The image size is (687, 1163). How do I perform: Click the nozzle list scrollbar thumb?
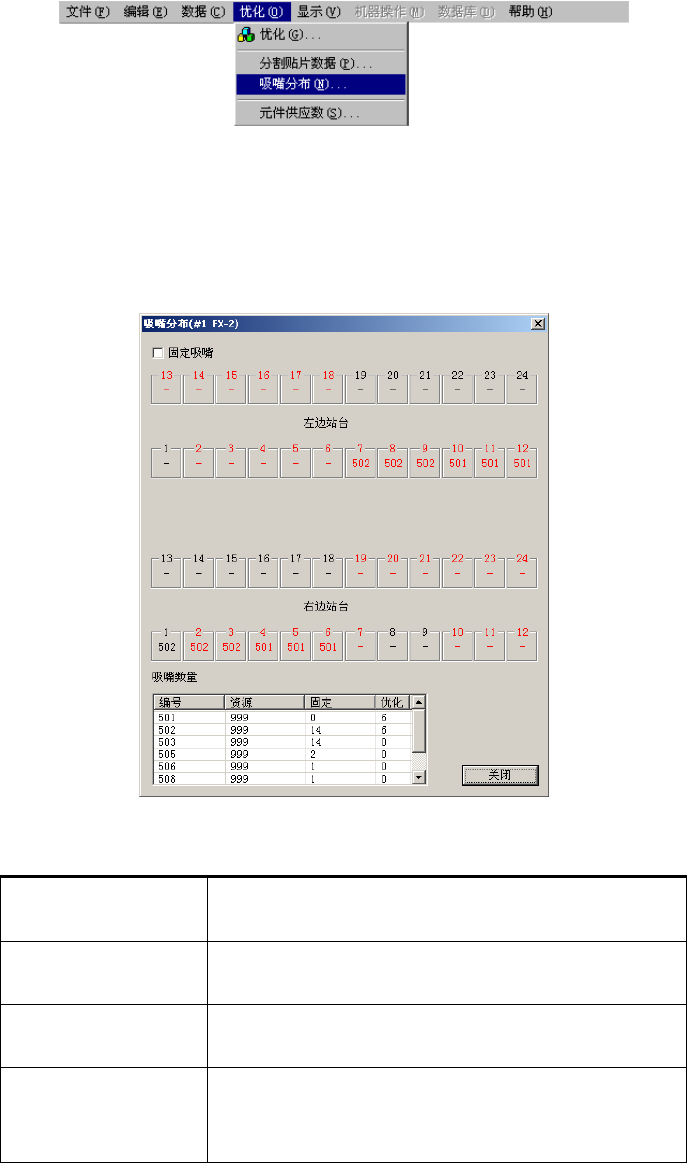[418, 731]
